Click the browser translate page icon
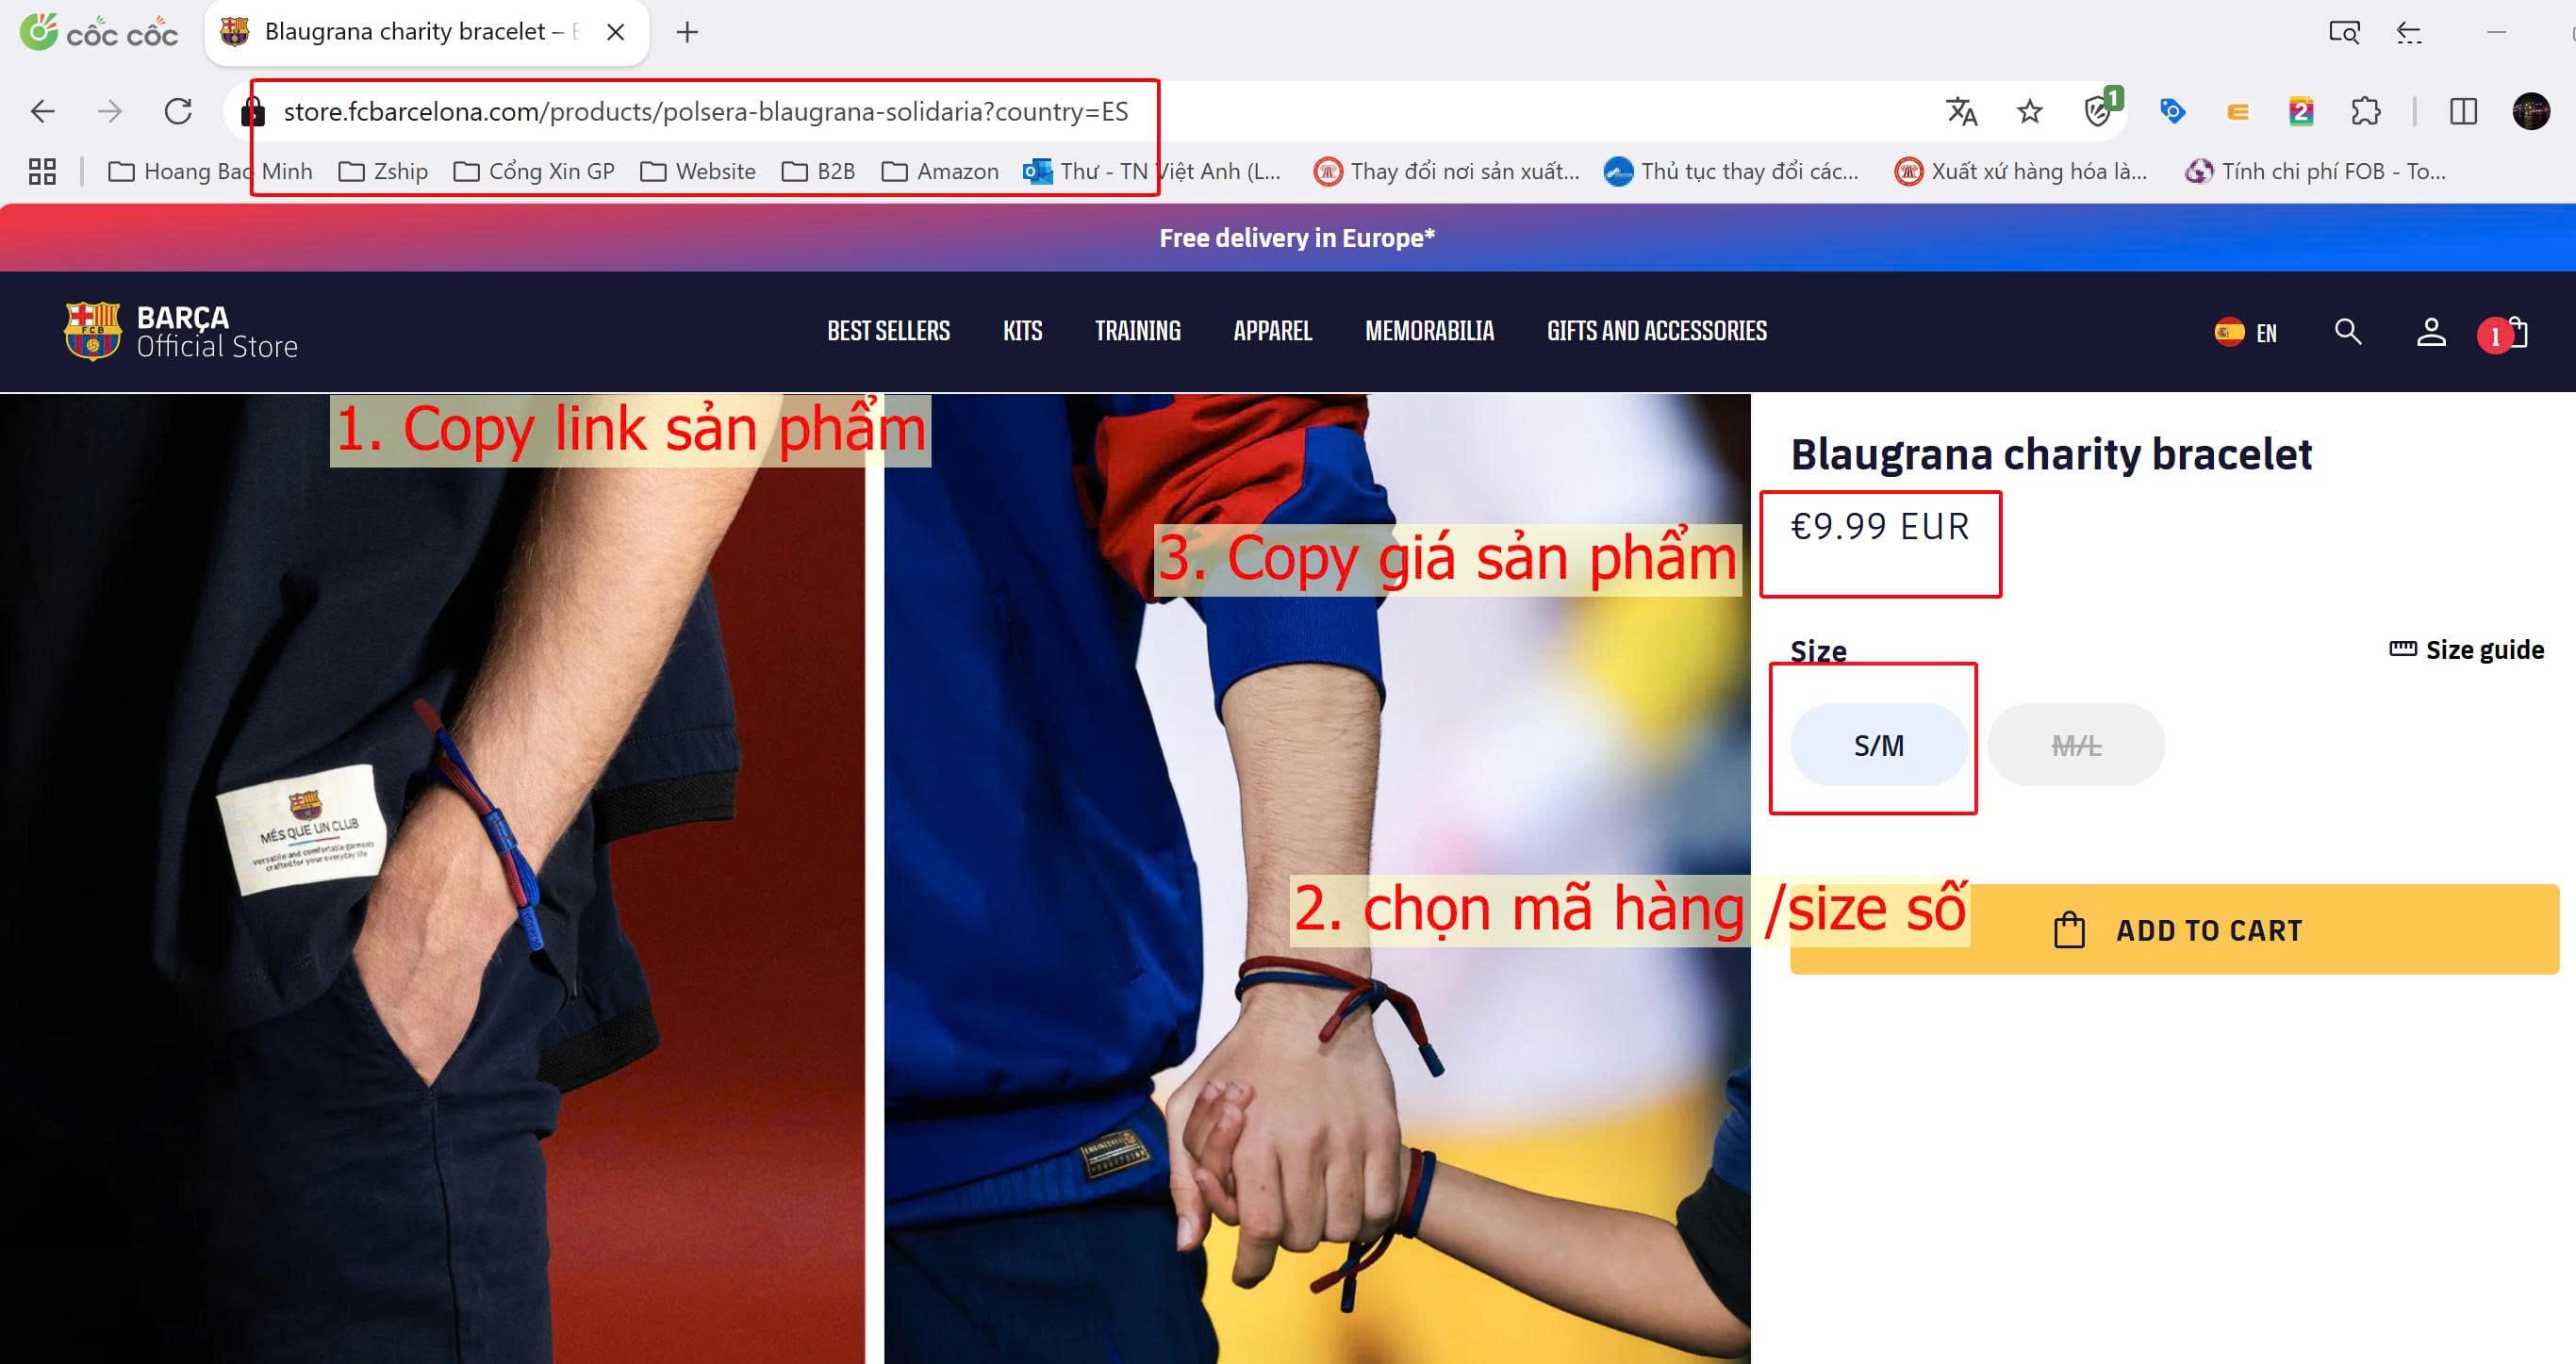 1961,111
